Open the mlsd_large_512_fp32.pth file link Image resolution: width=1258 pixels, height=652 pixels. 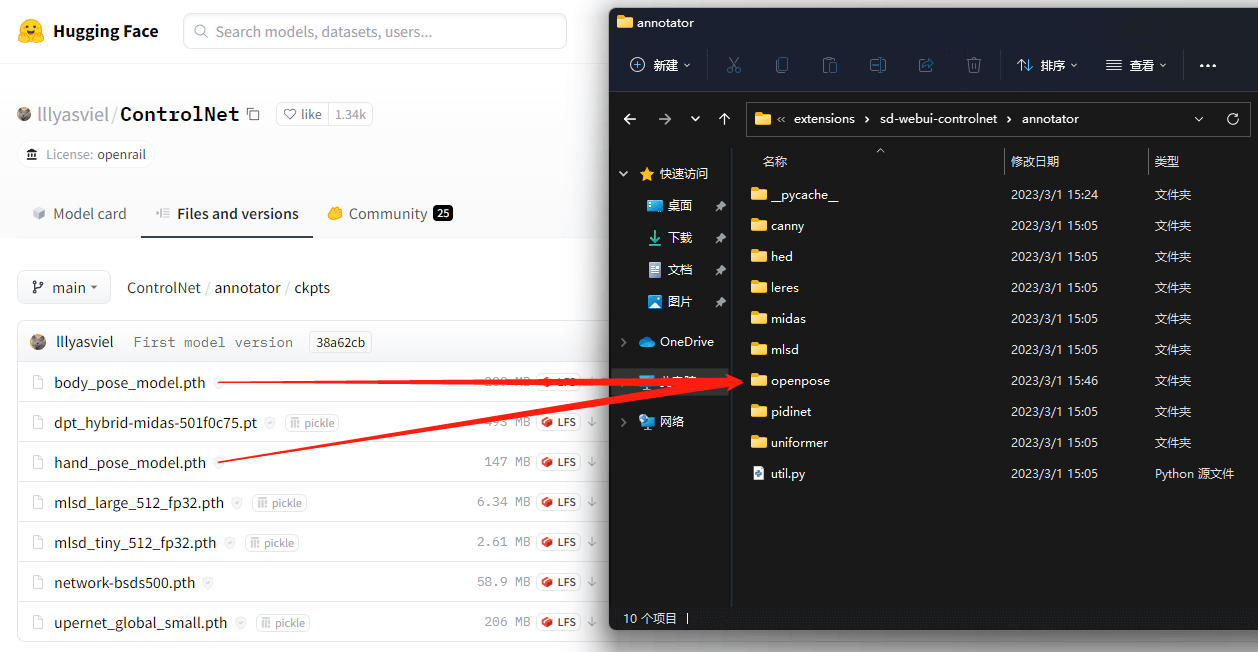coord(139,502)
